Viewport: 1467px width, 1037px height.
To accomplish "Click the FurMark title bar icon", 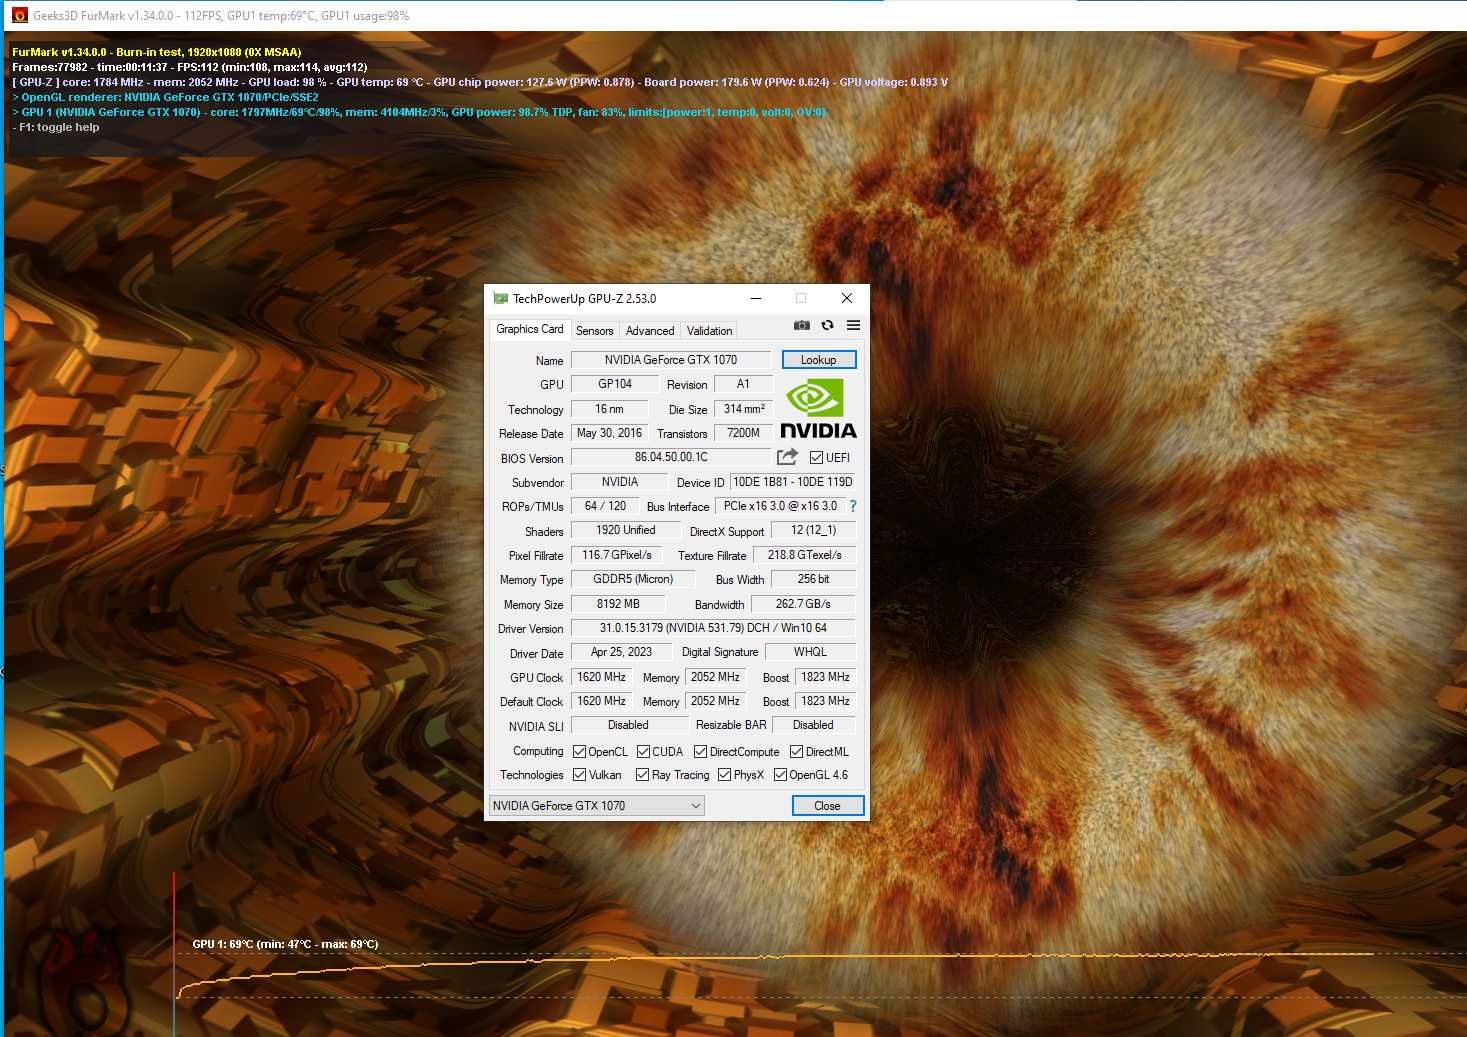I will coord(19,15).
